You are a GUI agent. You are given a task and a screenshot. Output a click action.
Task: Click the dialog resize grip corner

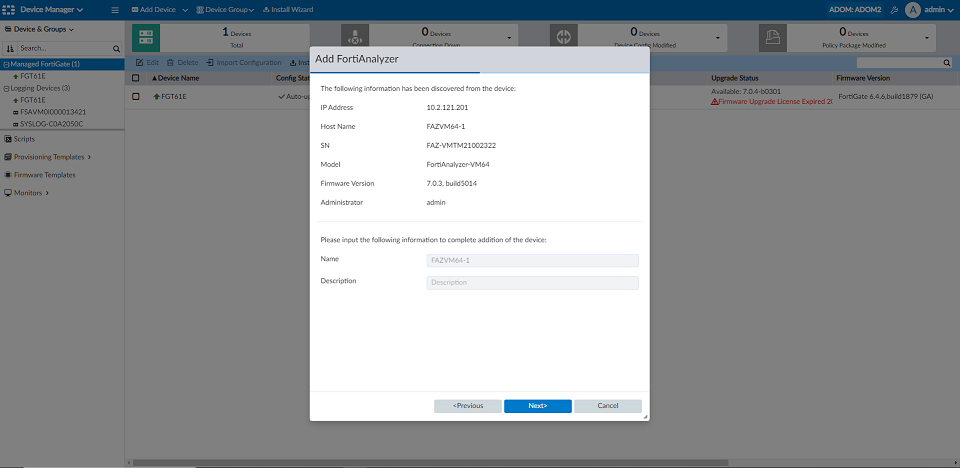coord(646,417)
